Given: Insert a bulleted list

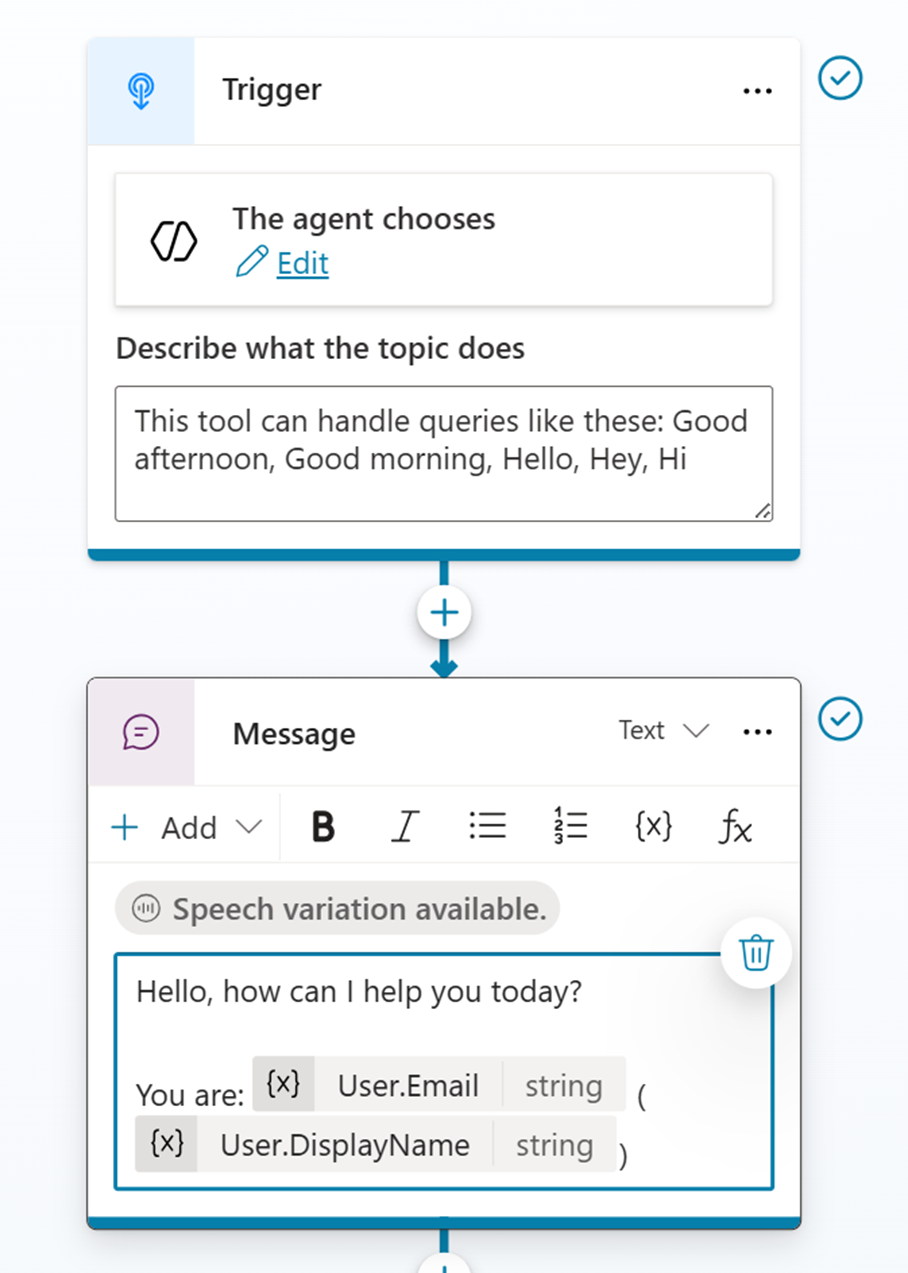Looking at the screenshot, I should coord(487,826).
